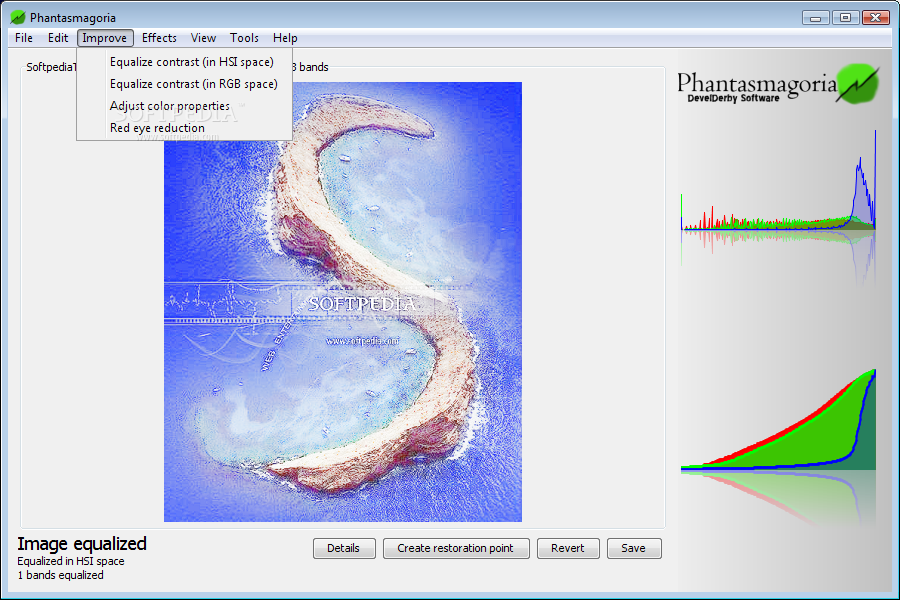Click the Save button

coord(634,548)
